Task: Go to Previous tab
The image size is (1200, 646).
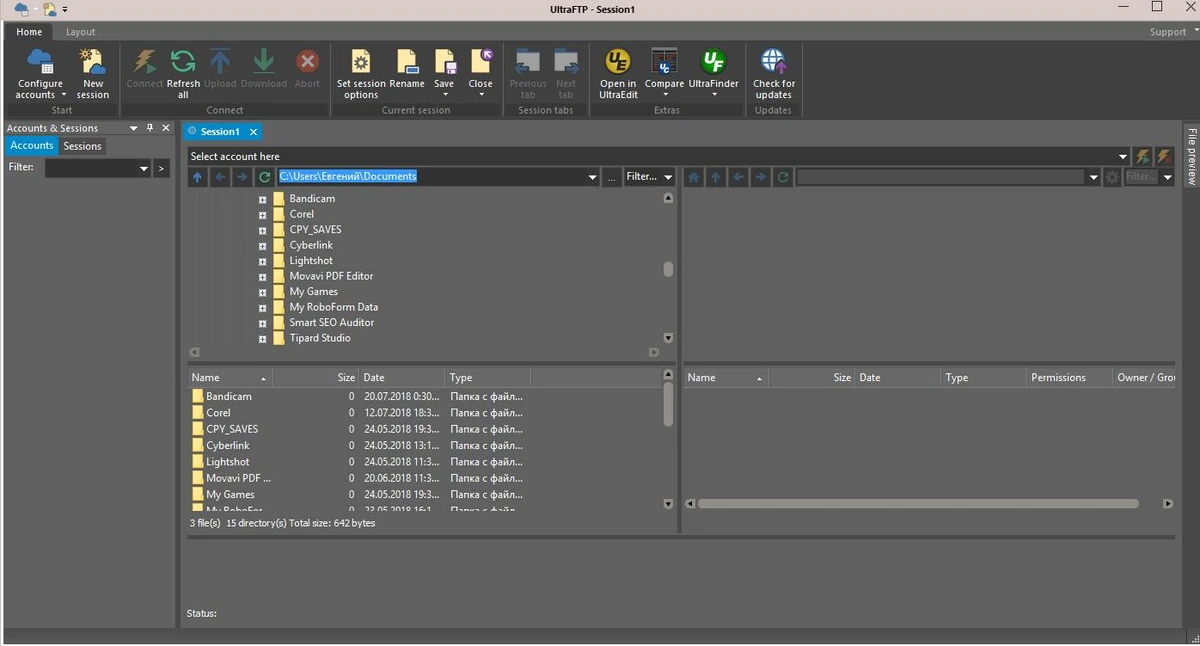Action: (528, 73)
